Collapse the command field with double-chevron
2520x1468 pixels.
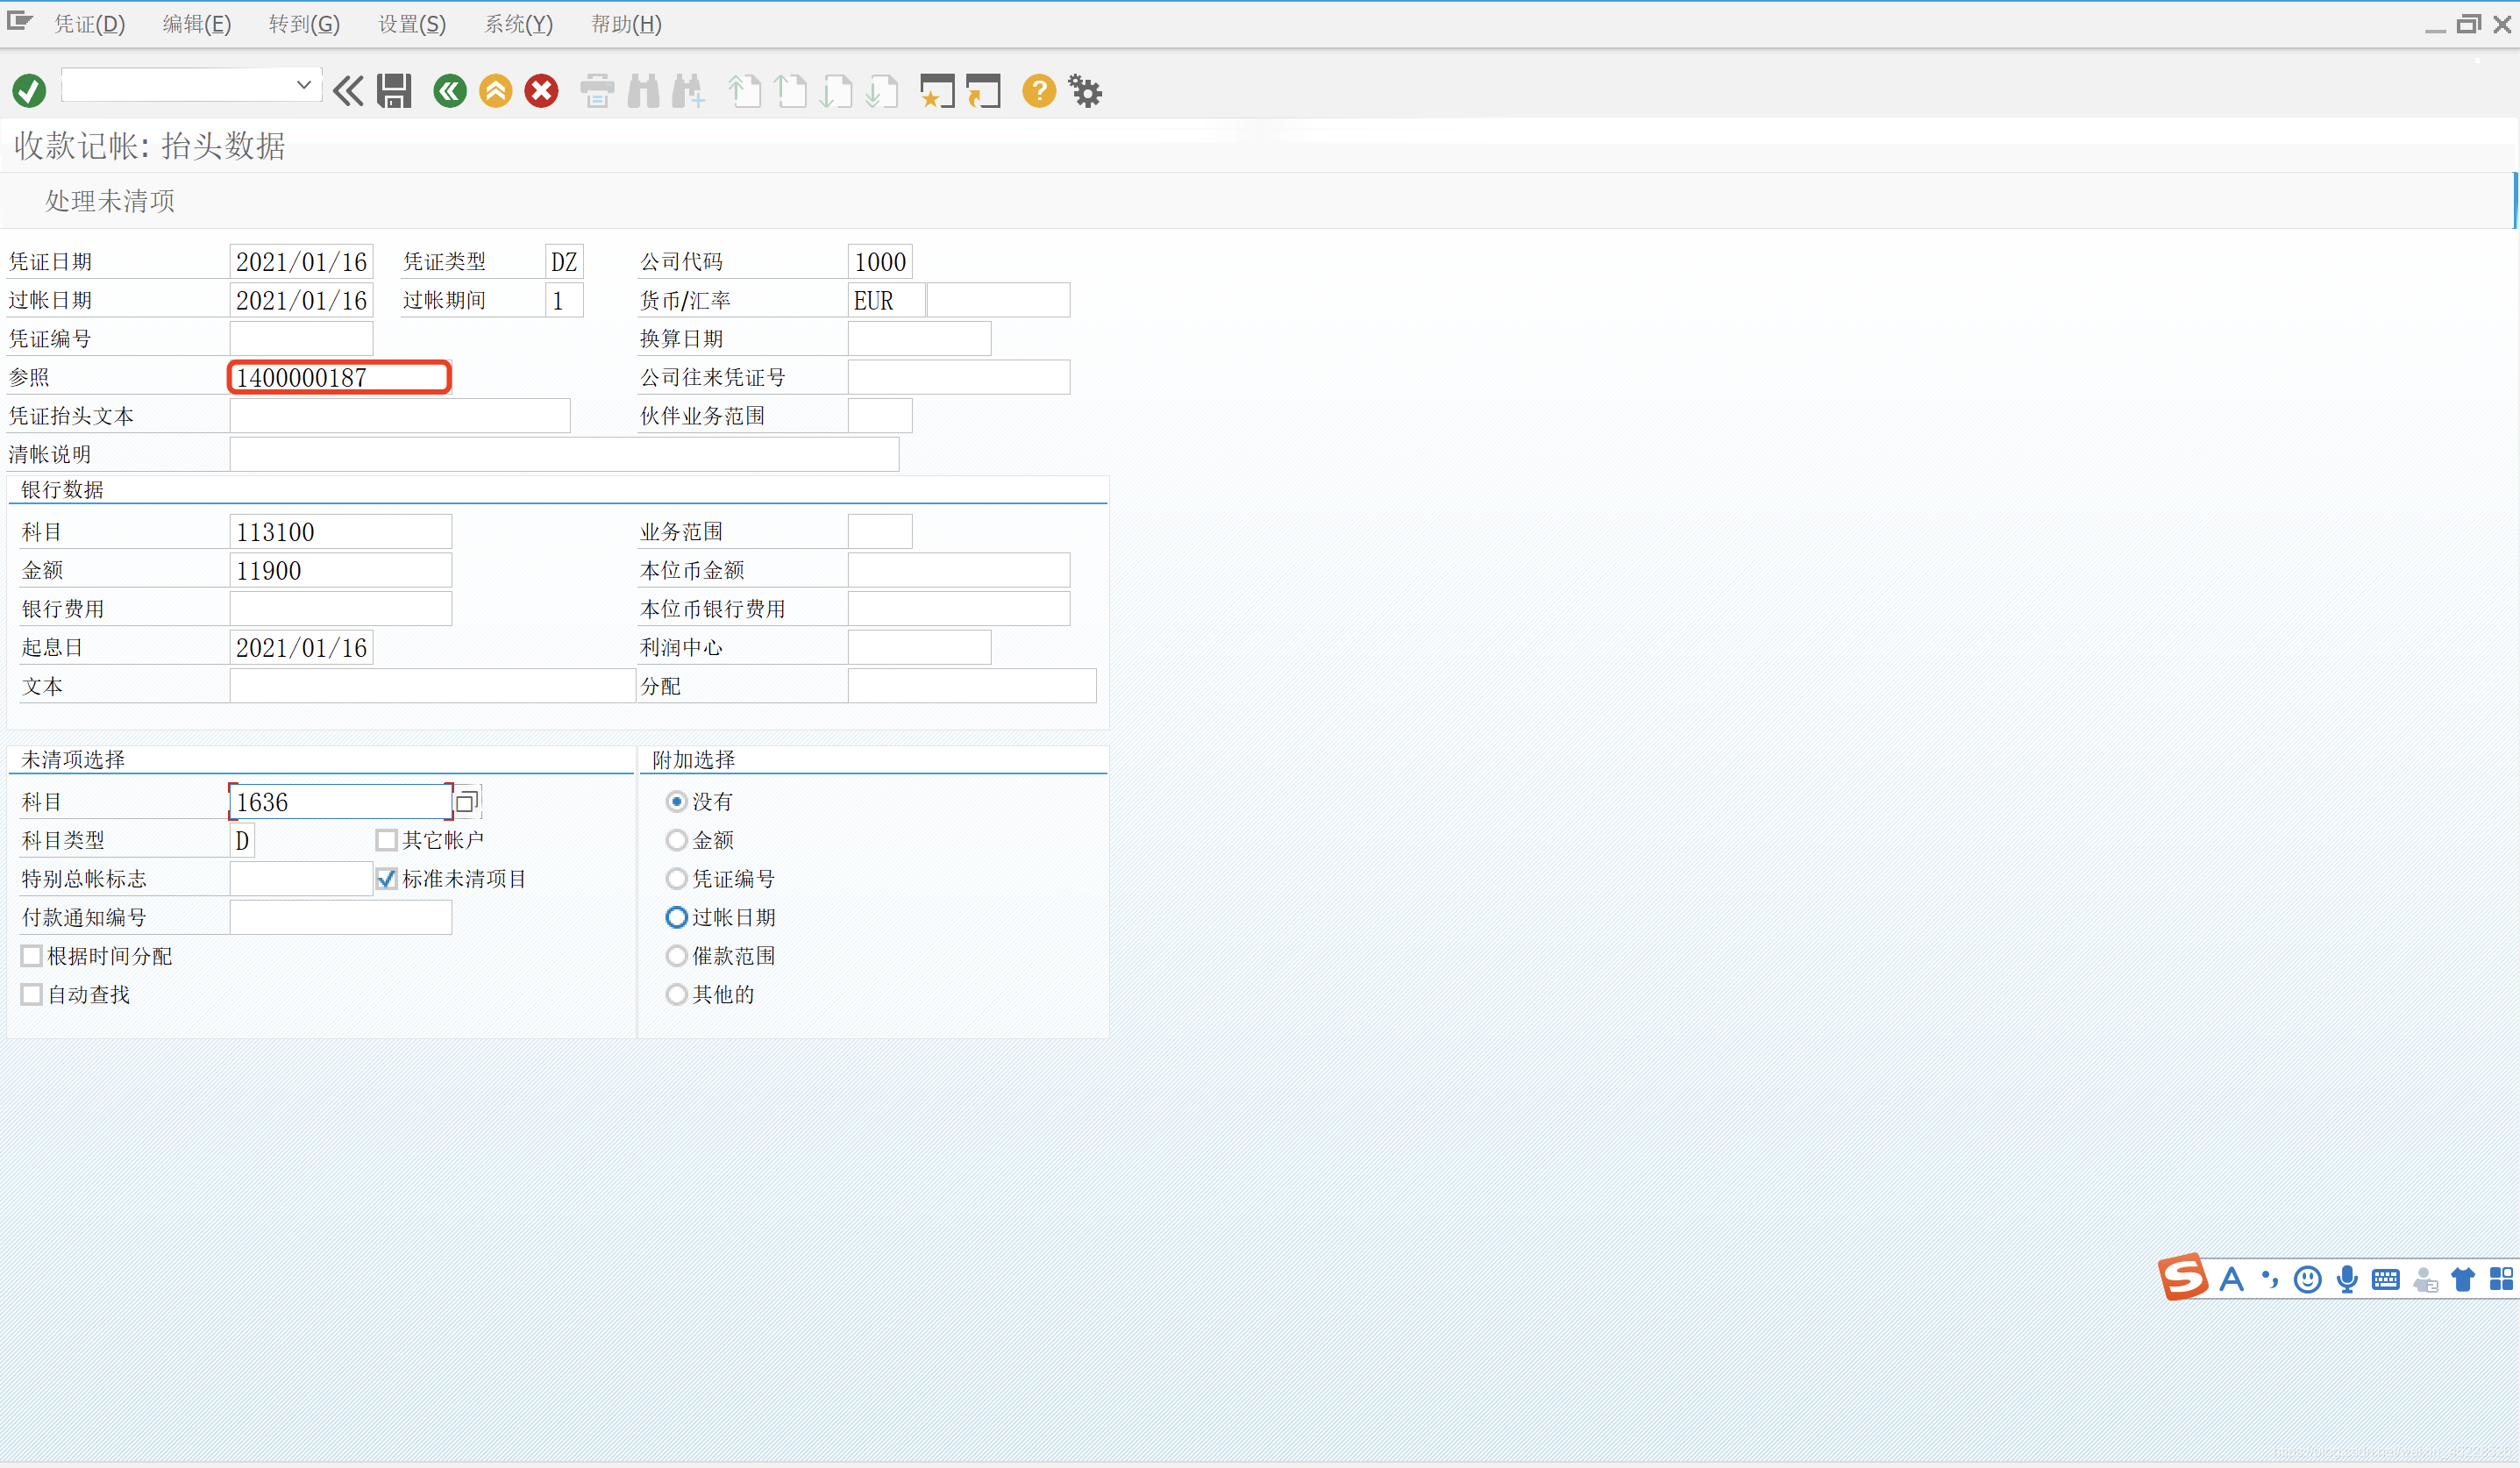(x=348, y=91)
